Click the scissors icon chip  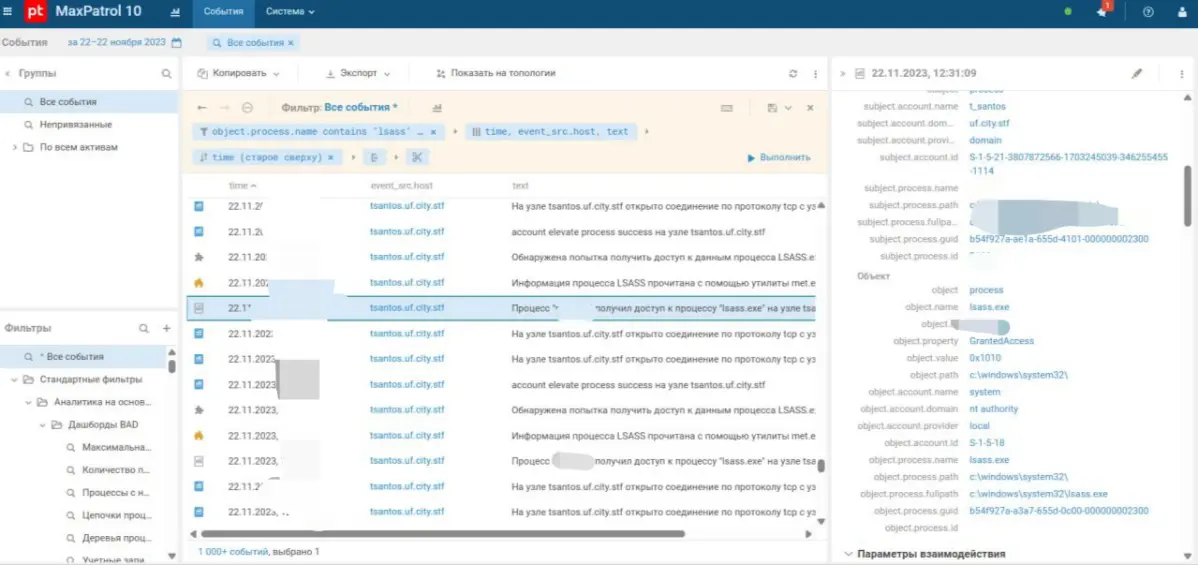[x=416, y=157]
